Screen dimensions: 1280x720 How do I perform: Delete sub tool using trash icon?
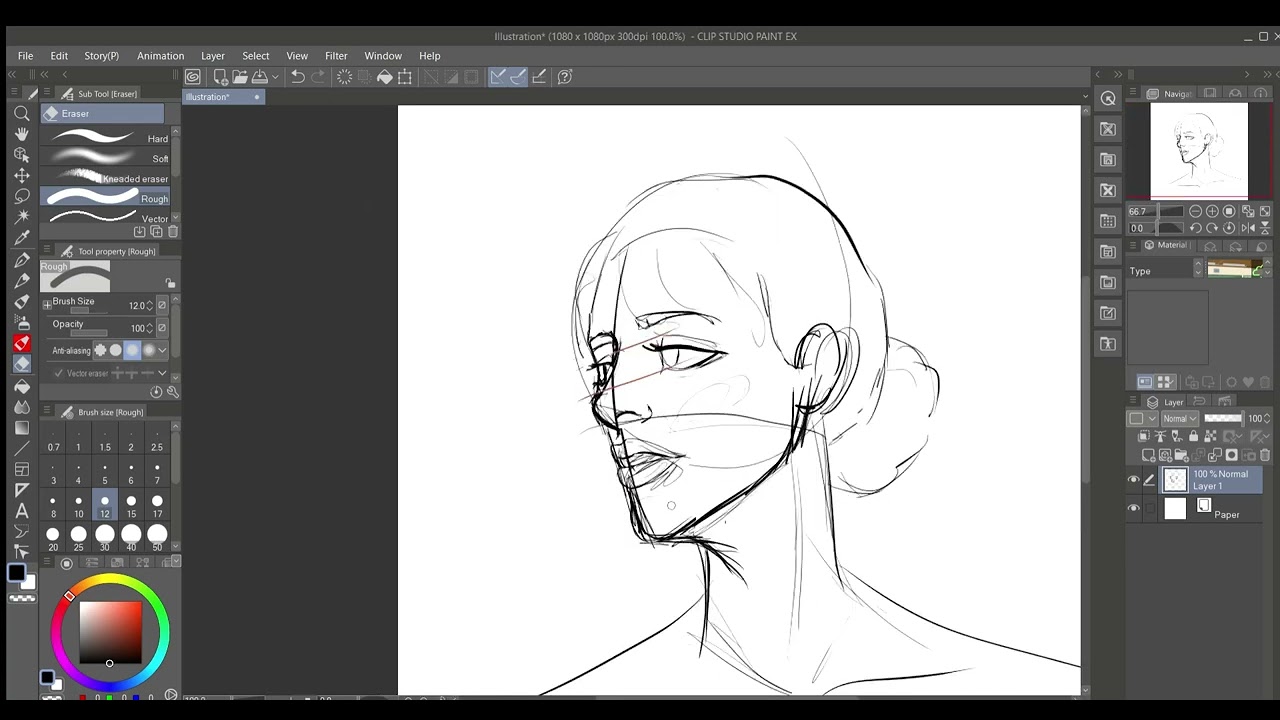point(172,232)
